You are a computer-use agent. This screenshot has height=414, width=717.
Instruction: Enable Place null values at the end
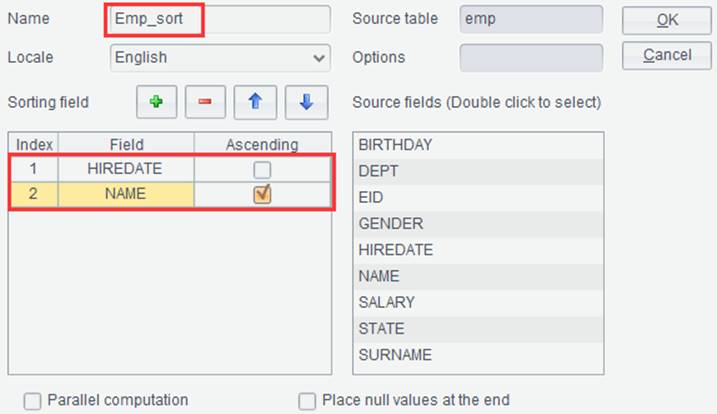[x=307, y=401]
